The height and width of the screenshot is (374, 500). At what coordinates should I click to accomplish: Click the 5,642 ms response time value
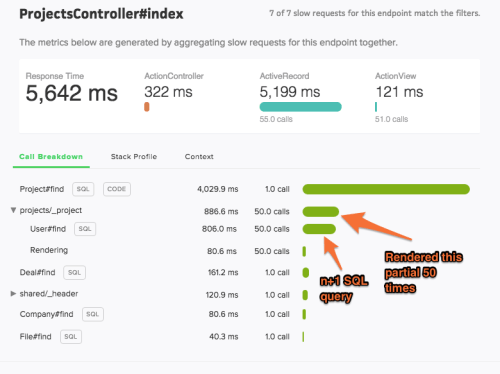(x=72, y=93)
